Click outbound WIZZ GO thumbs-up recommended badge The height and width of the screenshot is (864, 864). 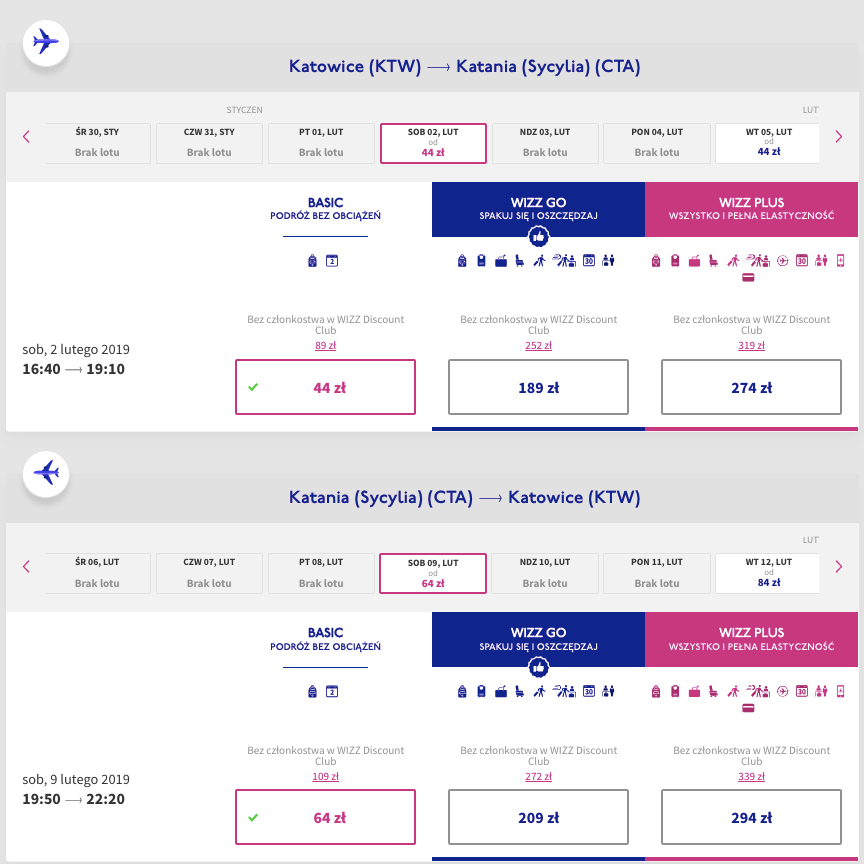[538, 237]
